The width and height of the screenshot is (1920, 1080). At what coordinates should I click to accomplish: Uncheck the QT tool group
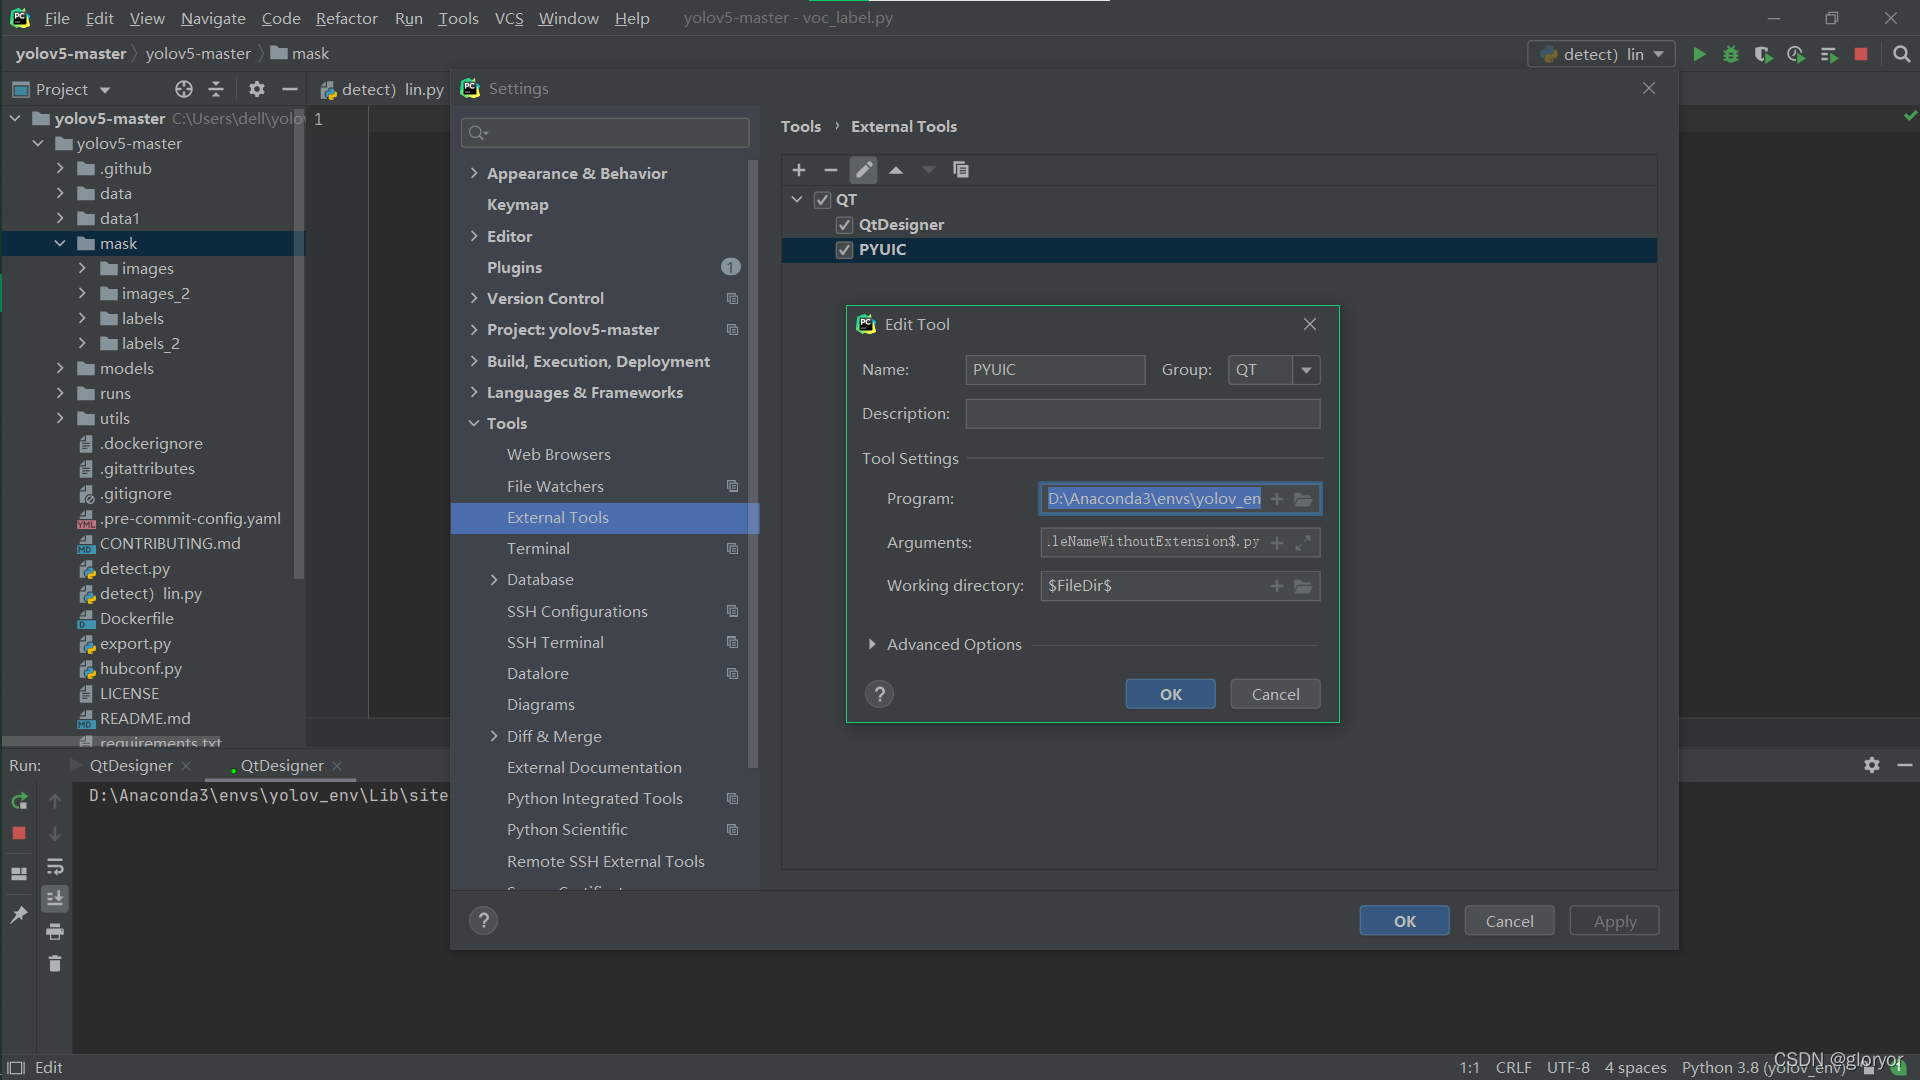[822, 200]
